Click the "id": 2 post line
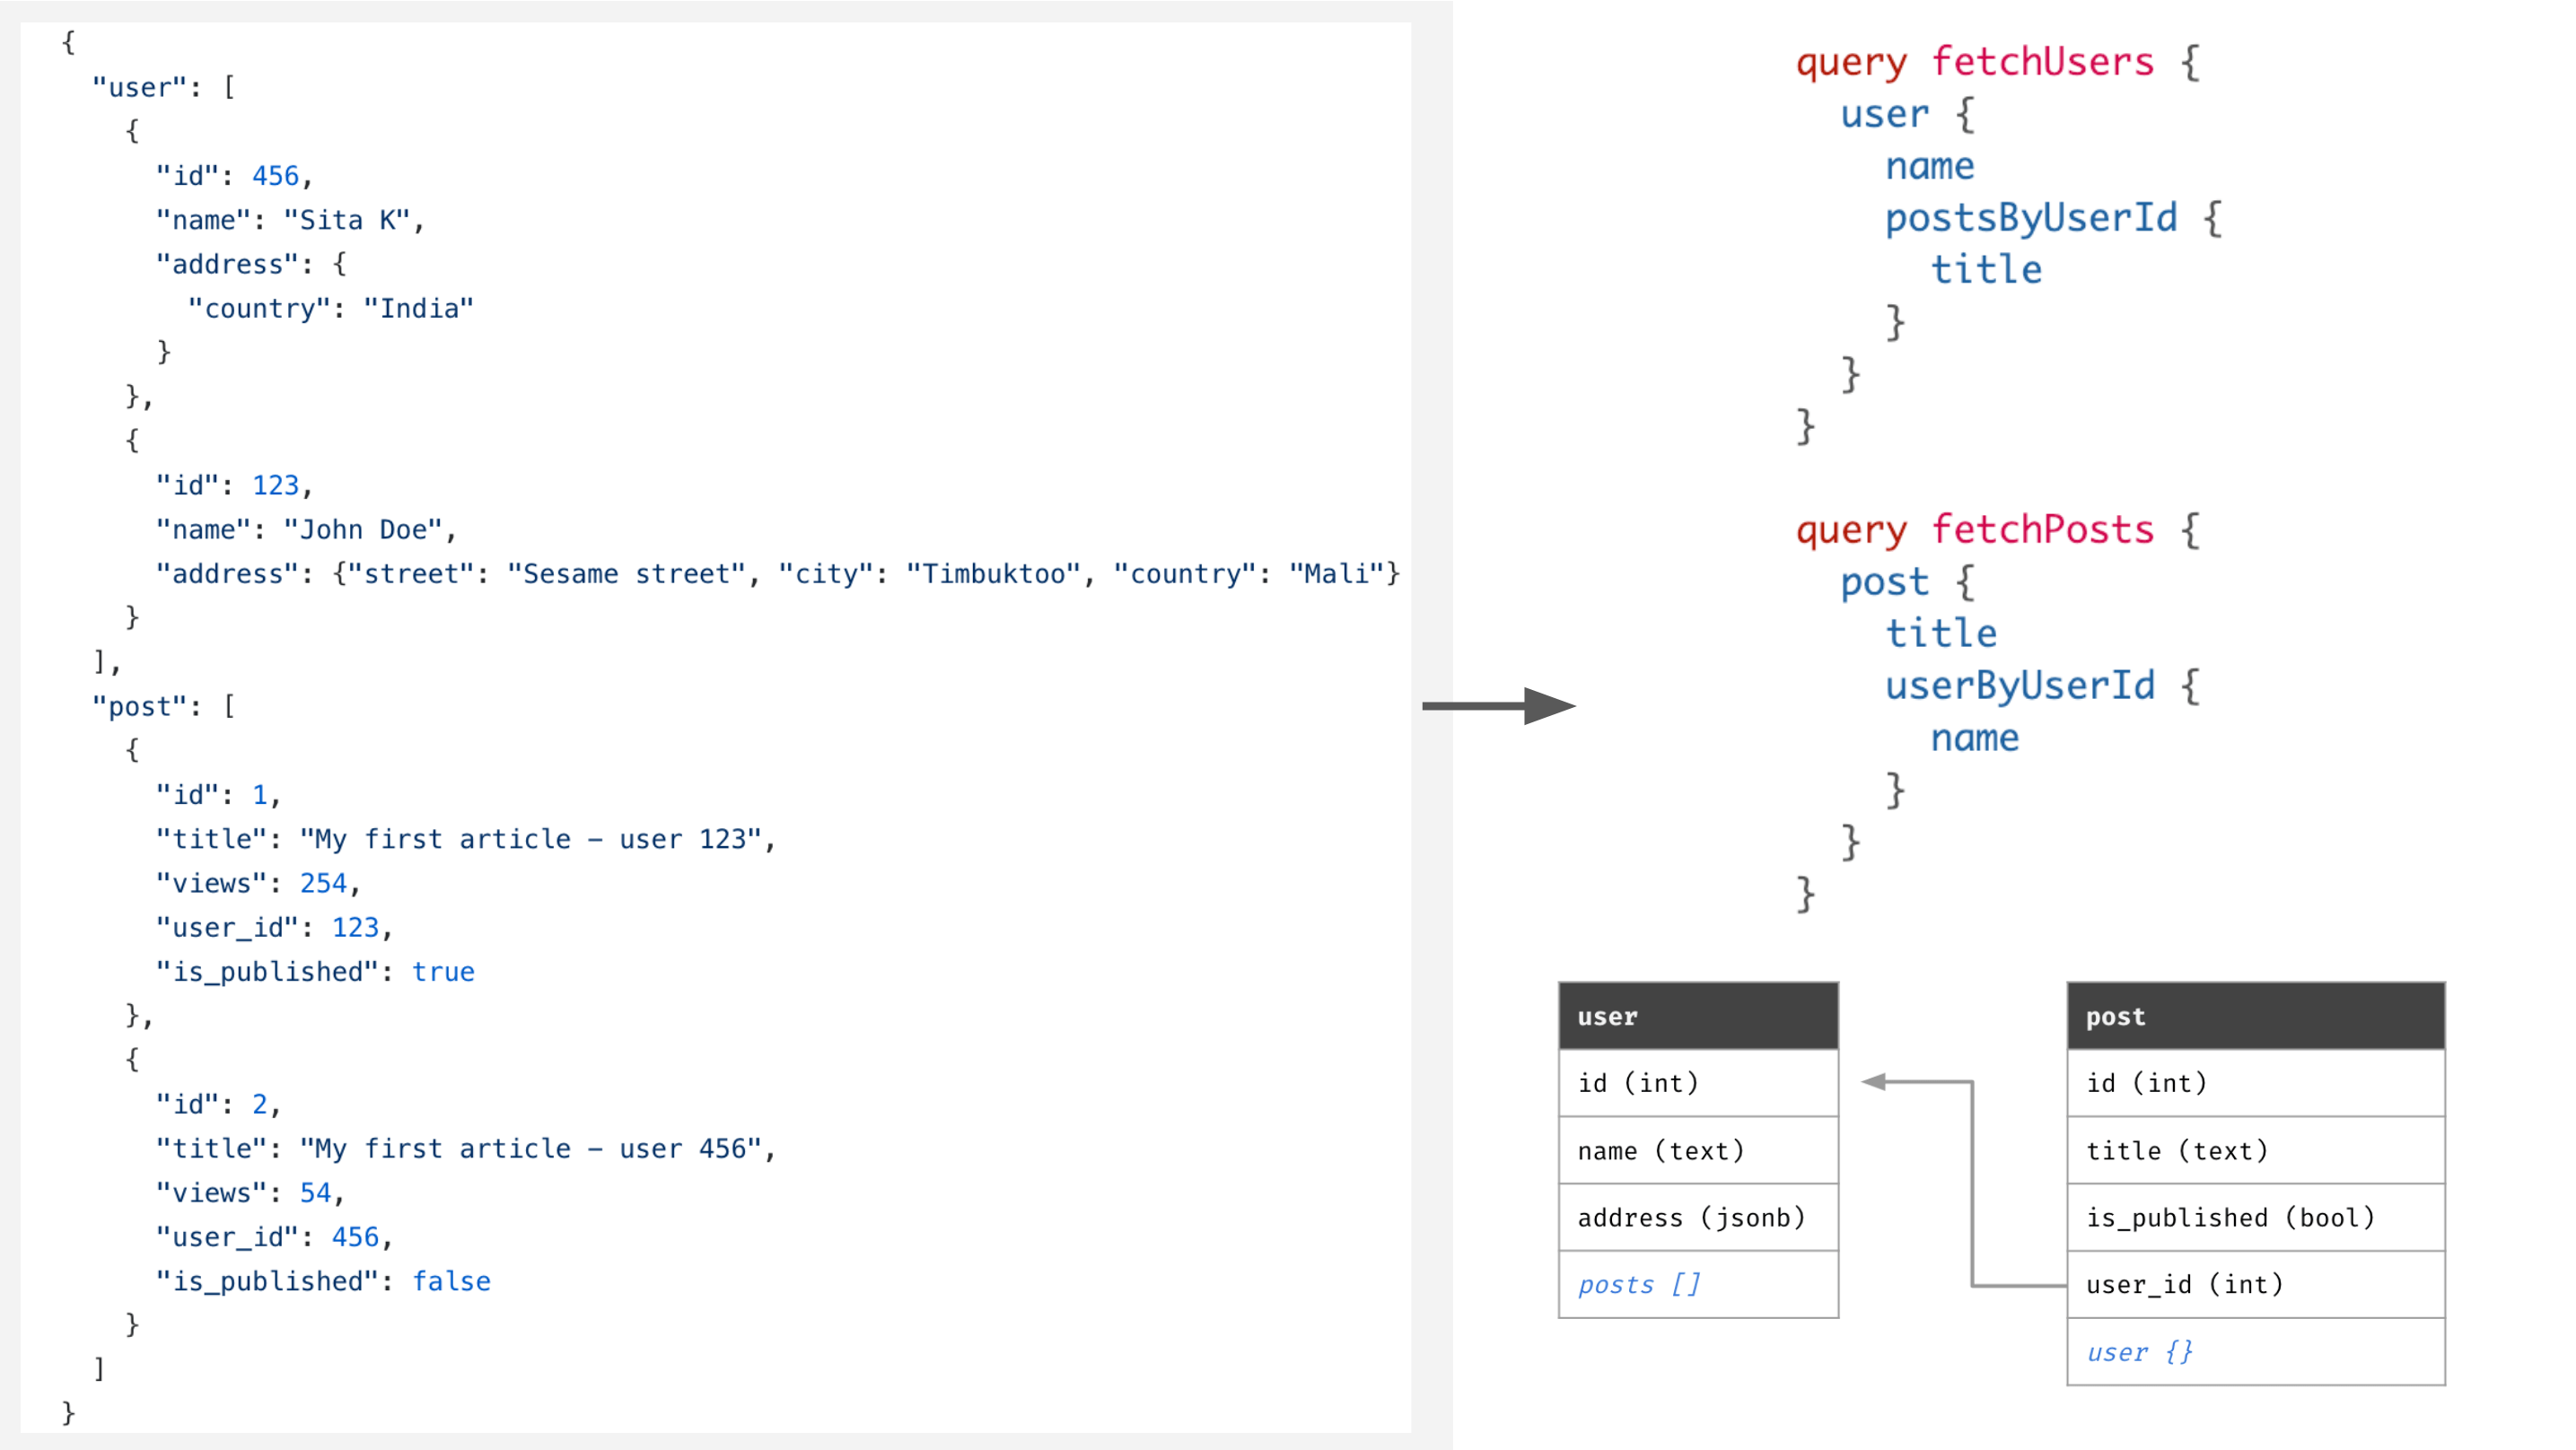The height and width of the screenshot is (1450, 2576). tap(218, 1104)
